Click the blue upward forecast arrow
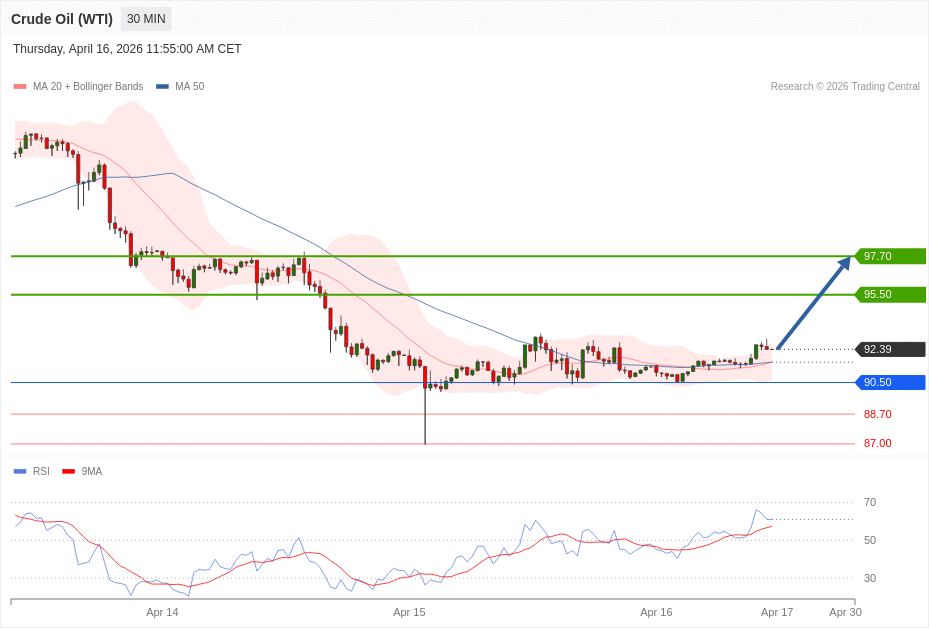Screen dimensions: 929x629 [813, 303]
